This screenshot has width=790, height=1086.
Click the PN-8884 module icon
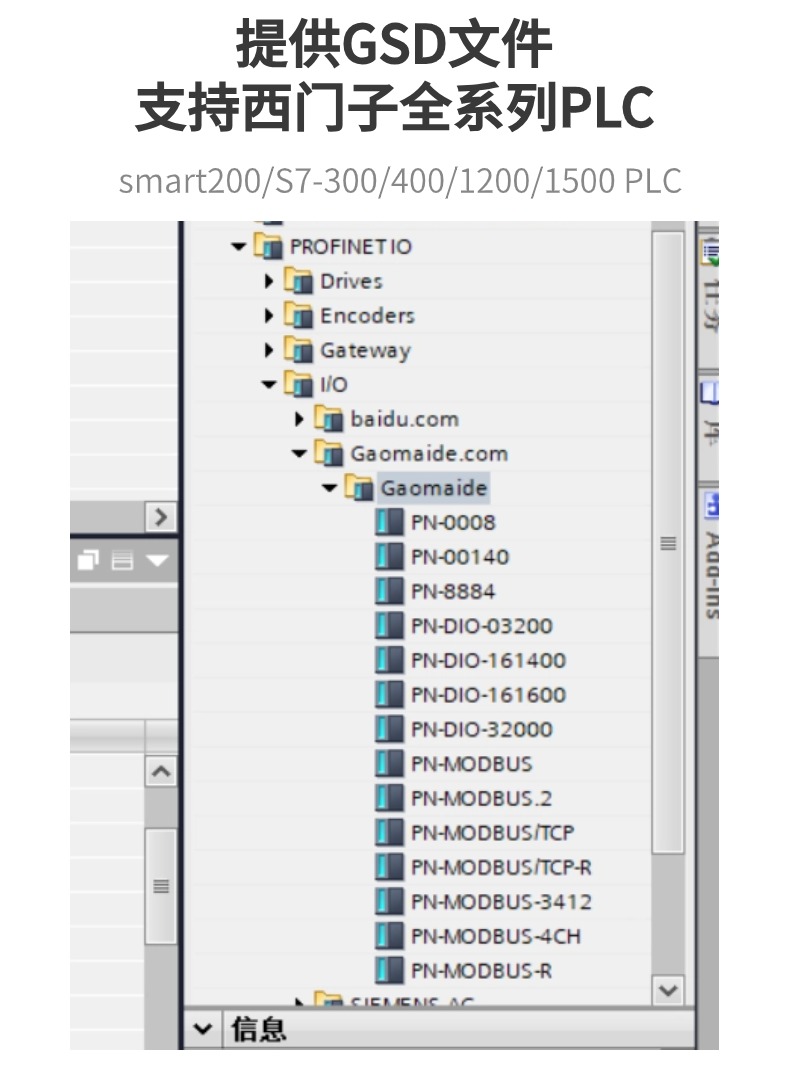point(389,591)
